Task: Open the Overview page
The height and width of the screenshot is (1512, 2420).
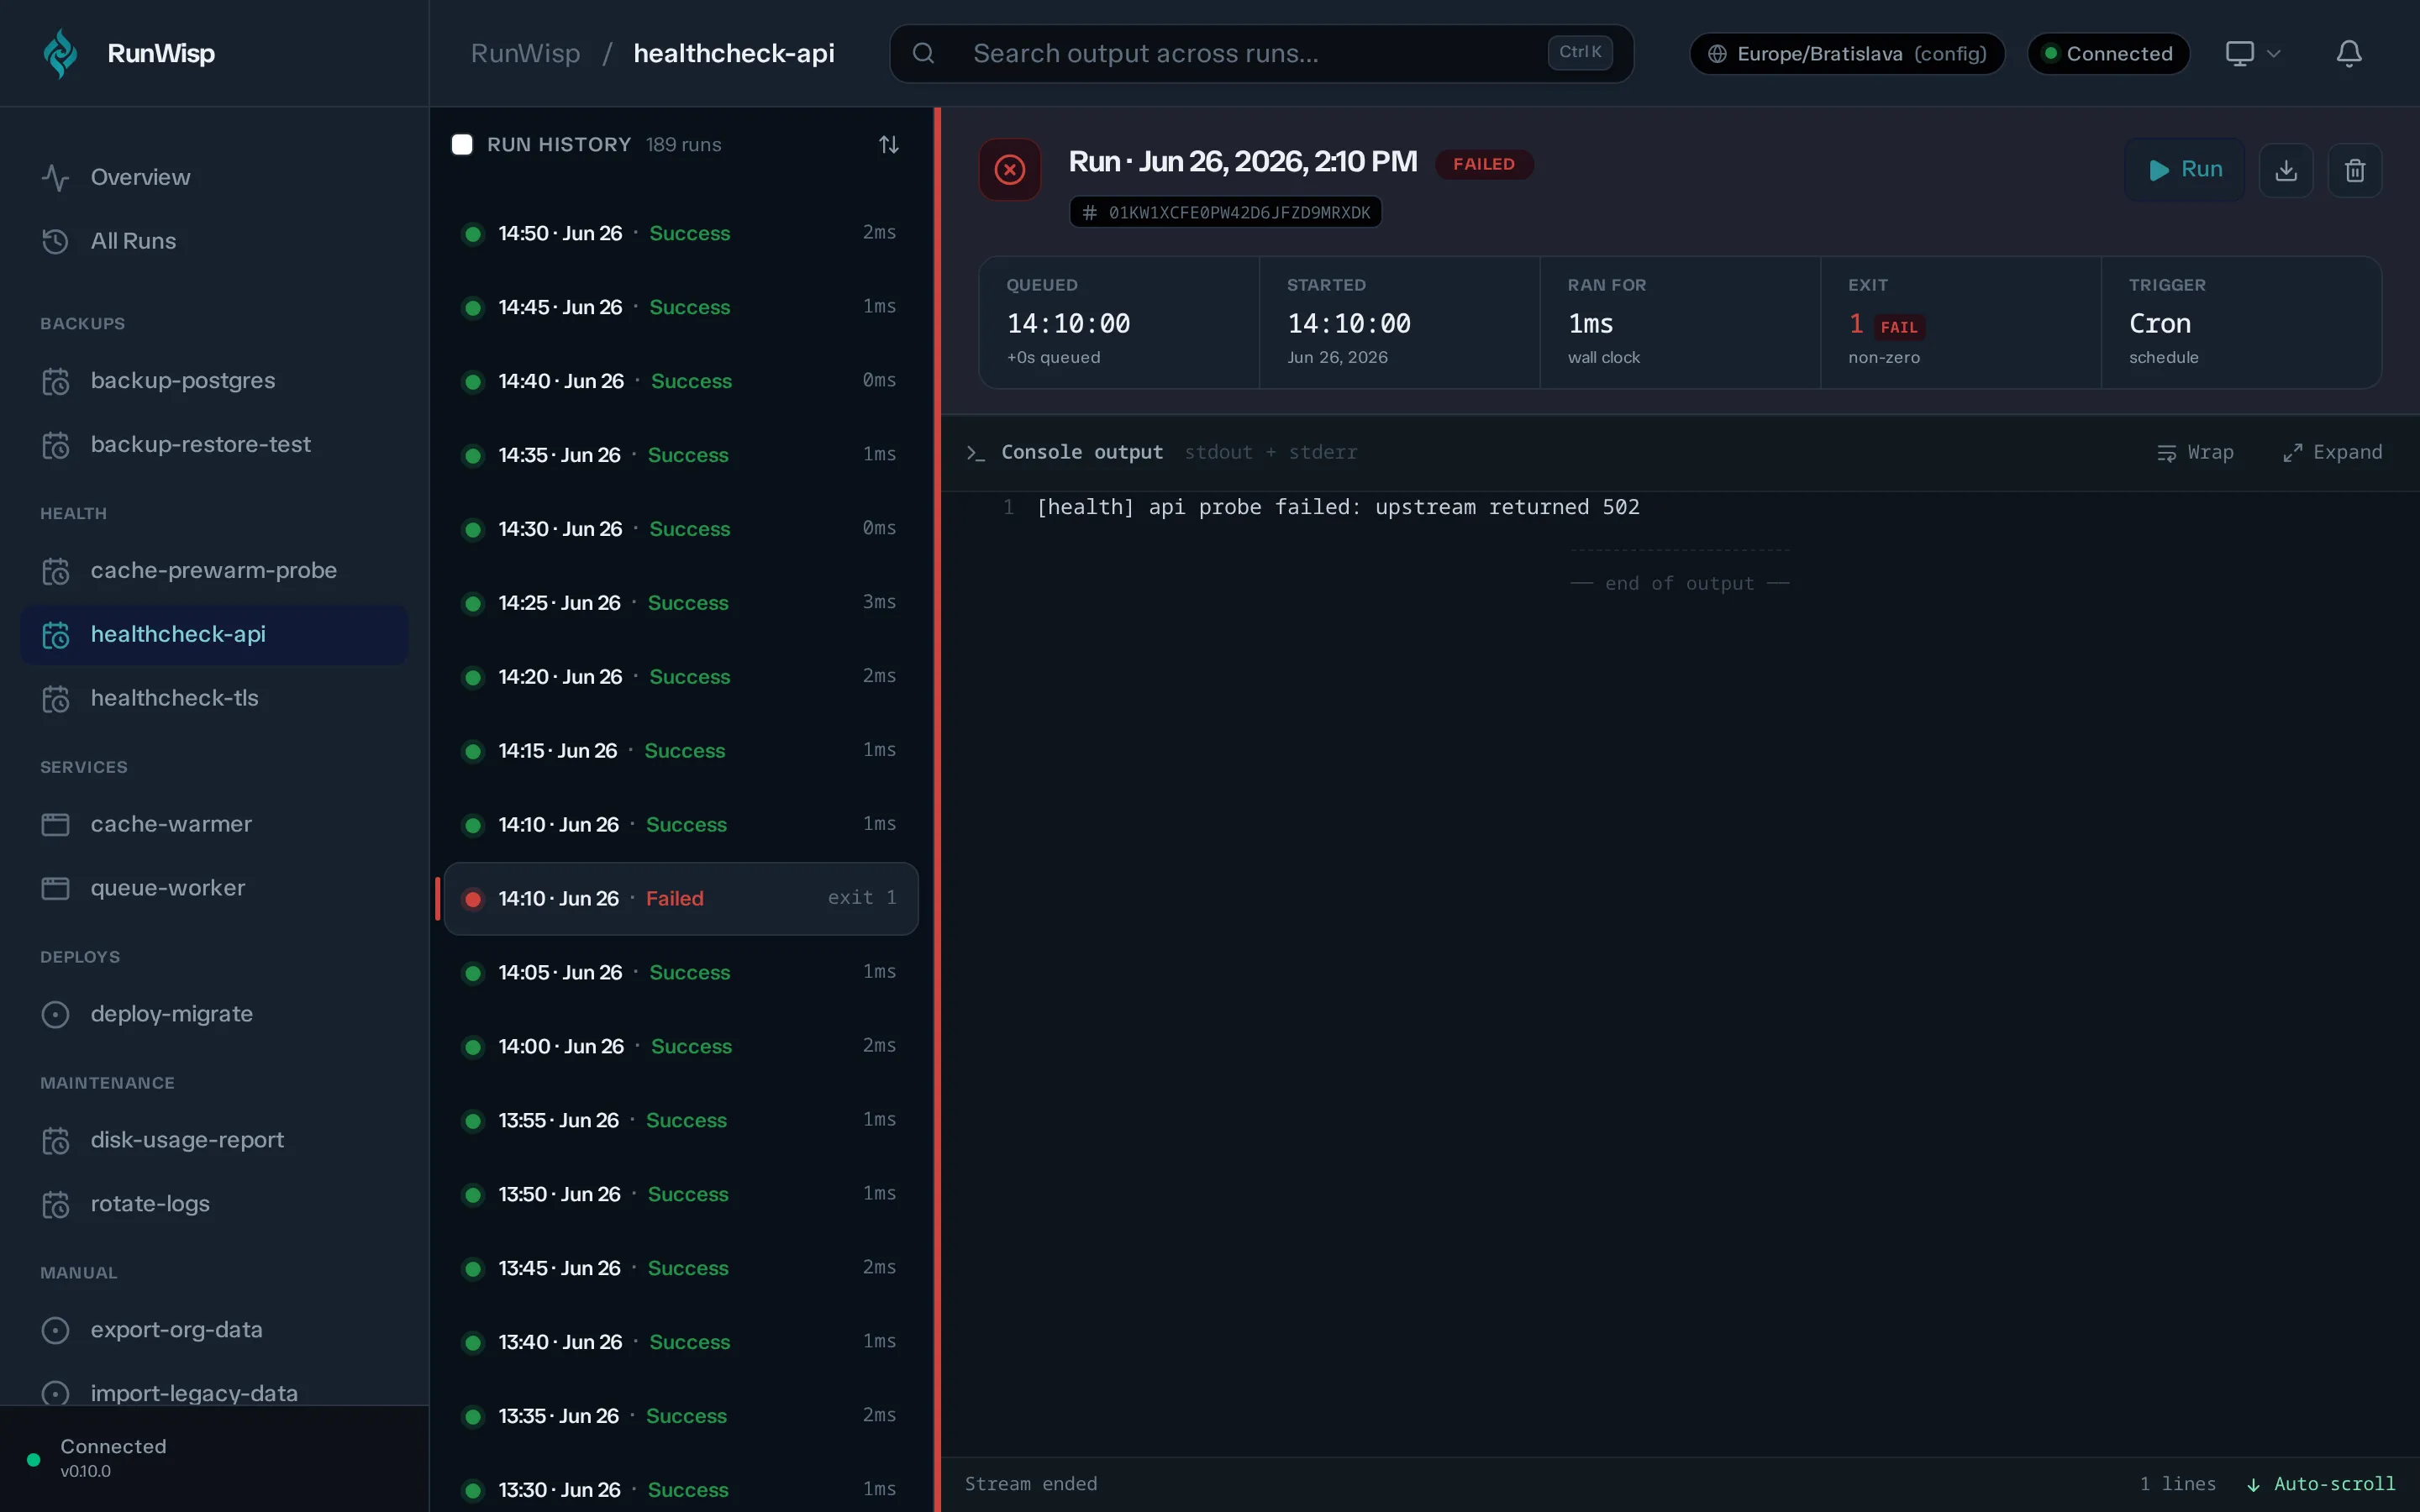Action: [214, 177]
